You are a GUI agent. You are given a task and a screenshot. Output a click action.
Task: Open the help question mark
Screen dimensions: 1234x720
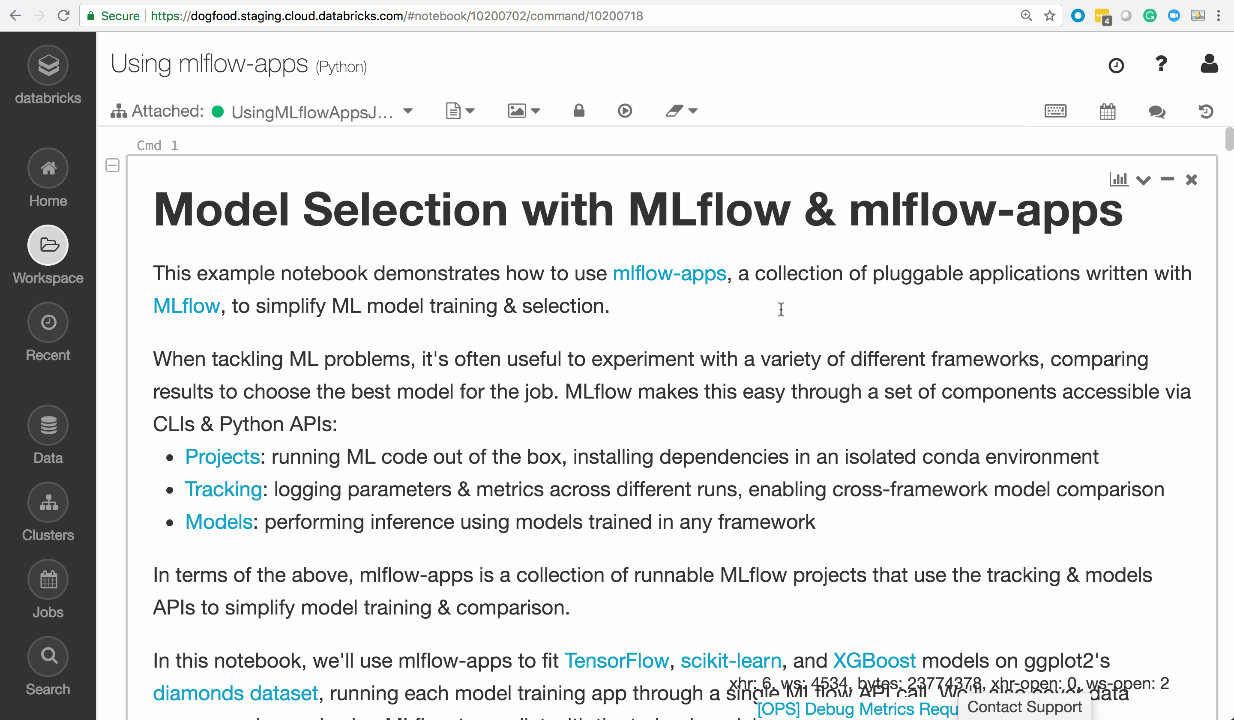(x=1161, y=64)
